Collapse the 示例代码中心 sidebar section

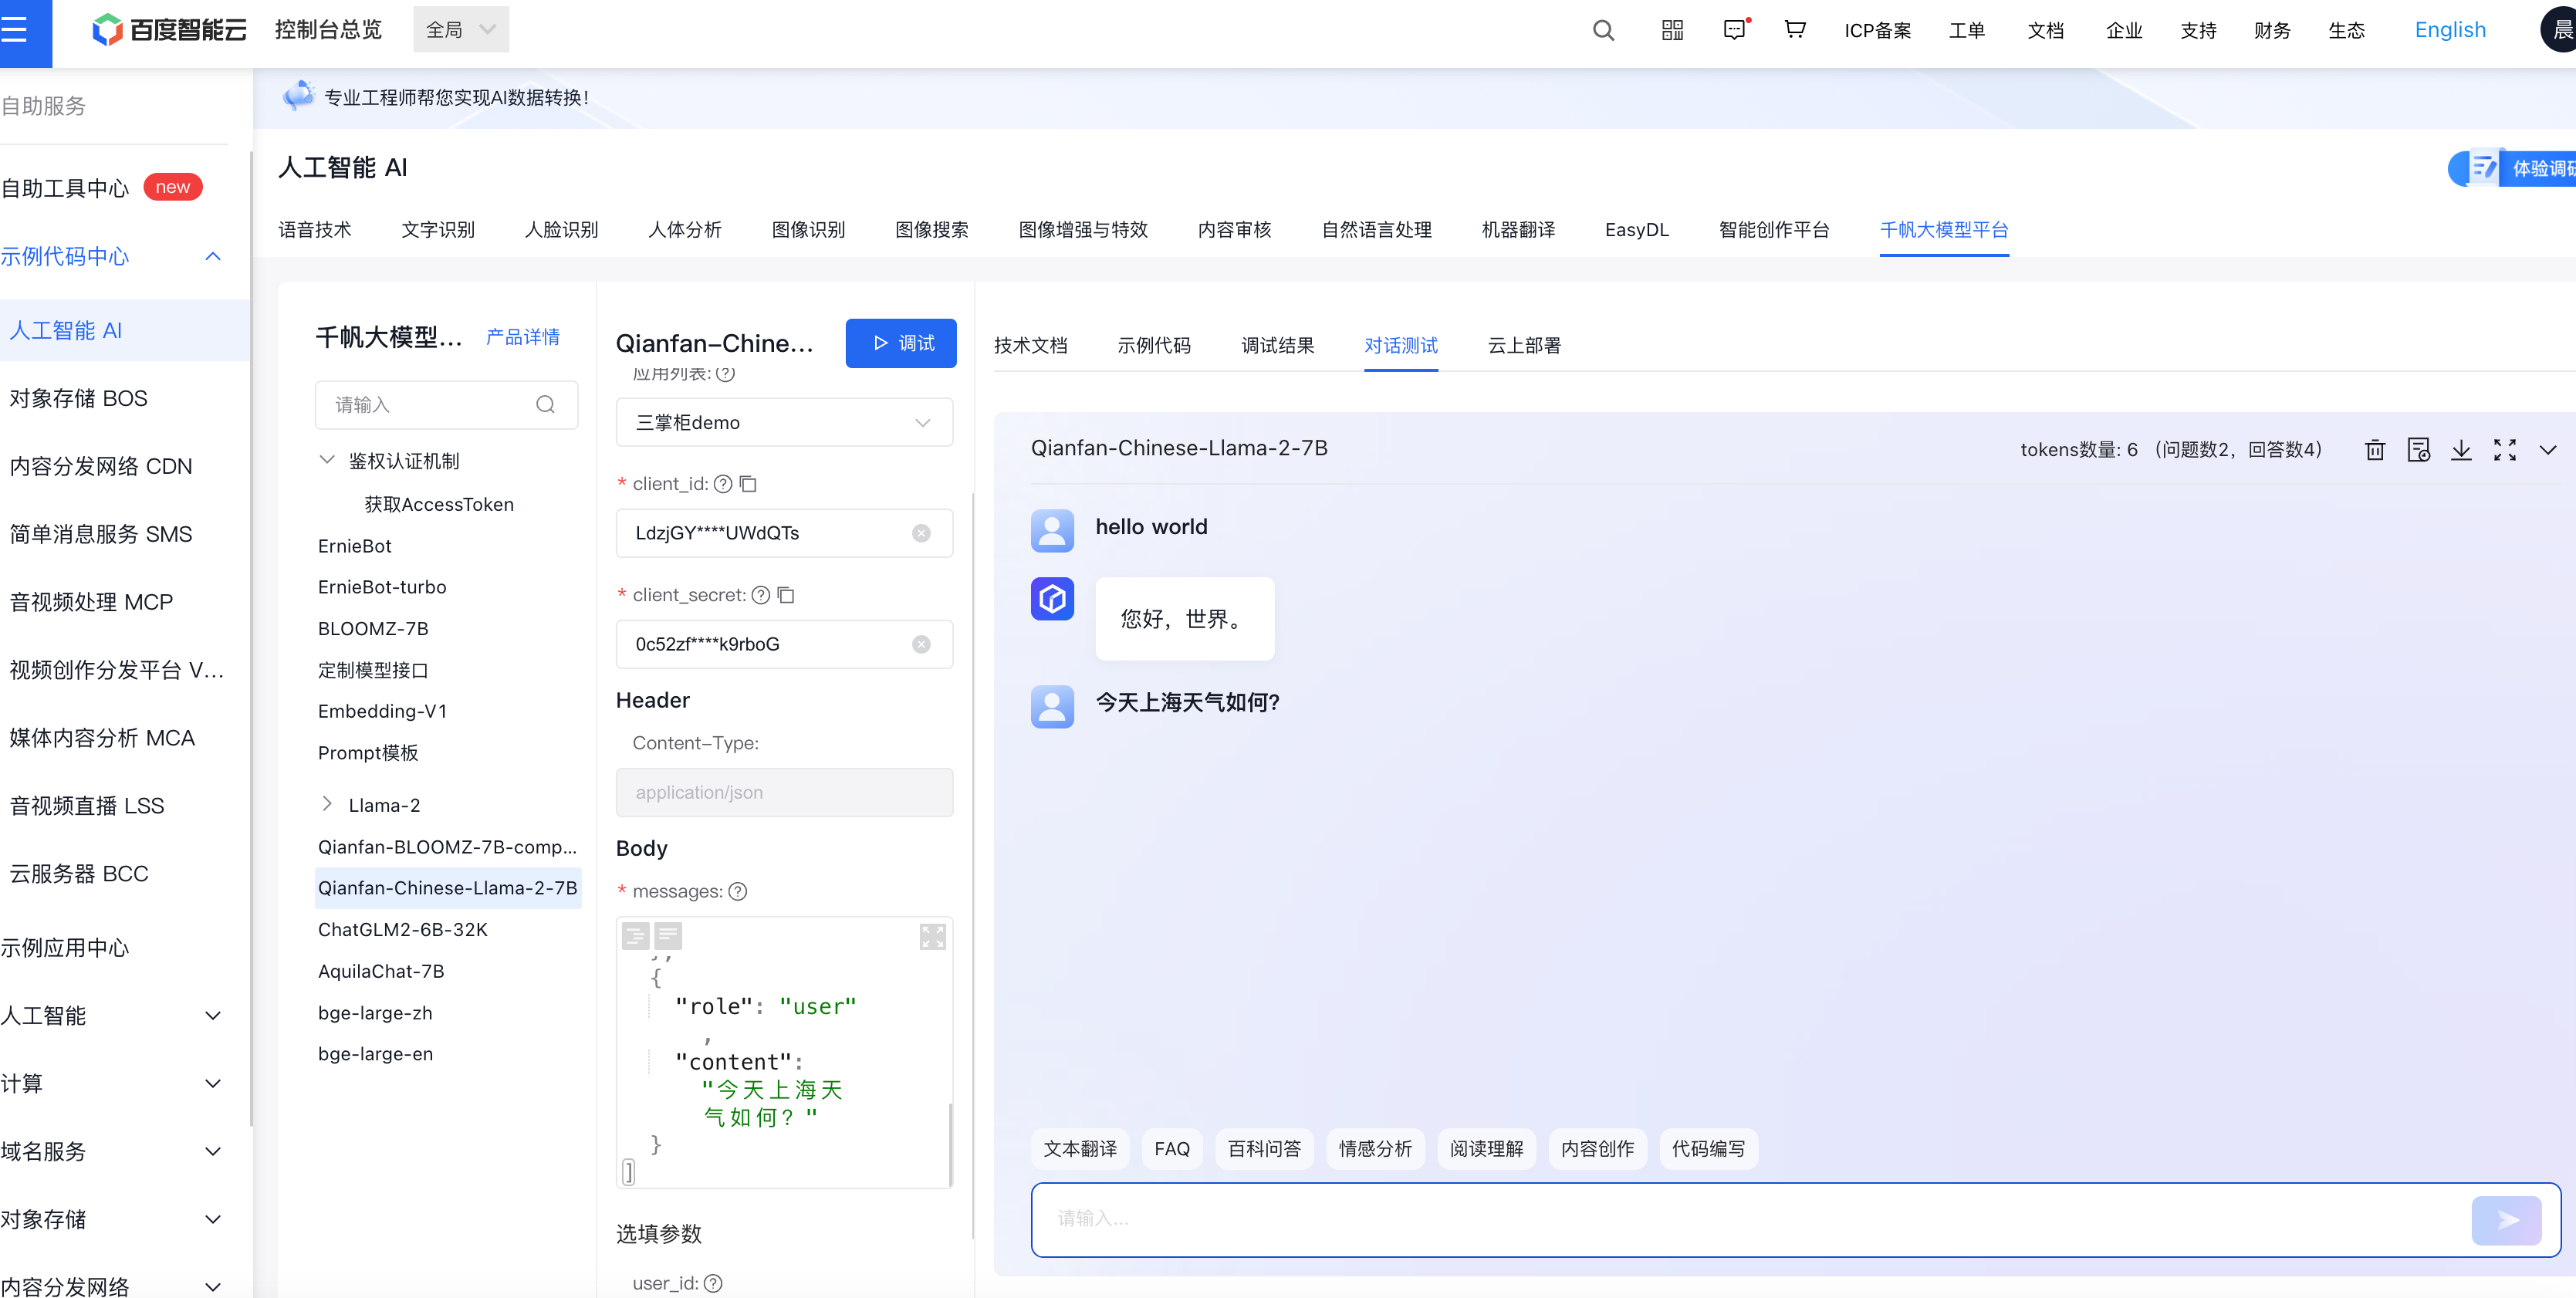tap(213, 256)
